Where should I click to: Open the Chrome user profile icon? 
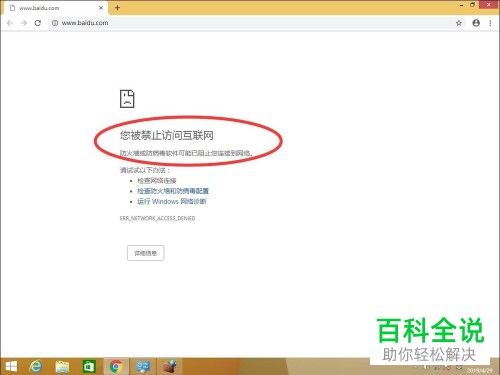point(476,23)
